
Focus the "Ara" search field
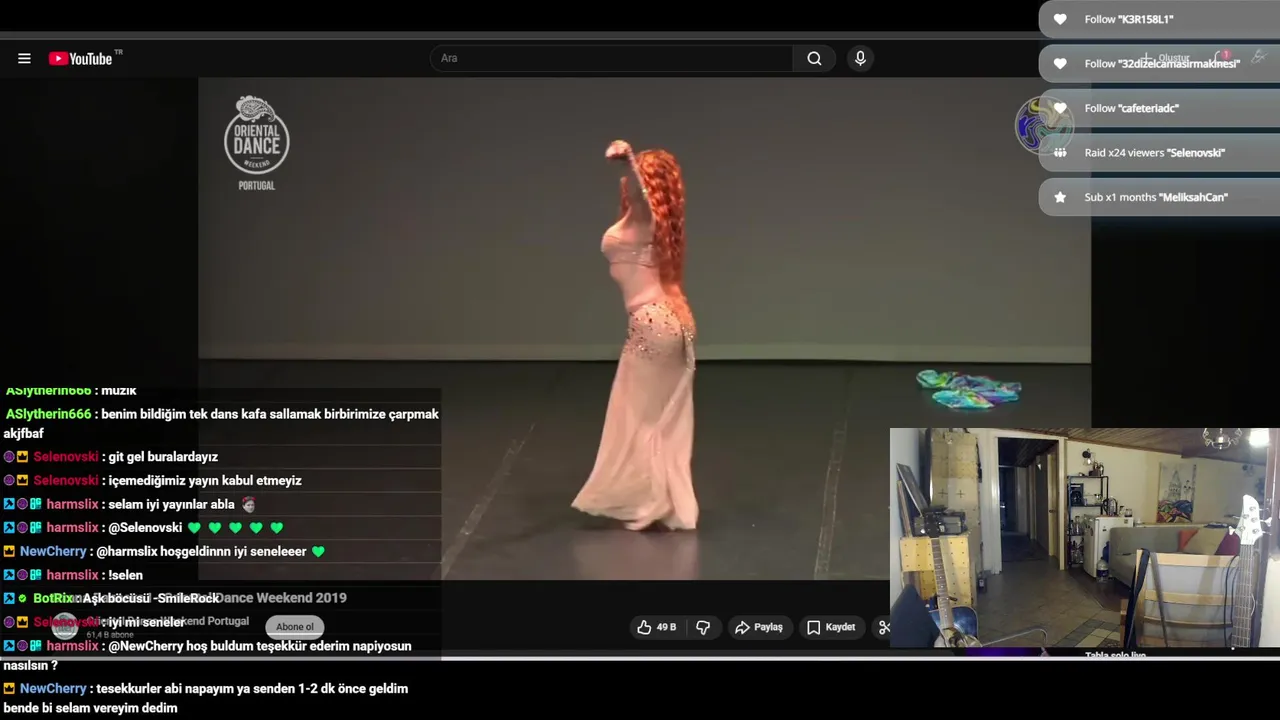611,58
